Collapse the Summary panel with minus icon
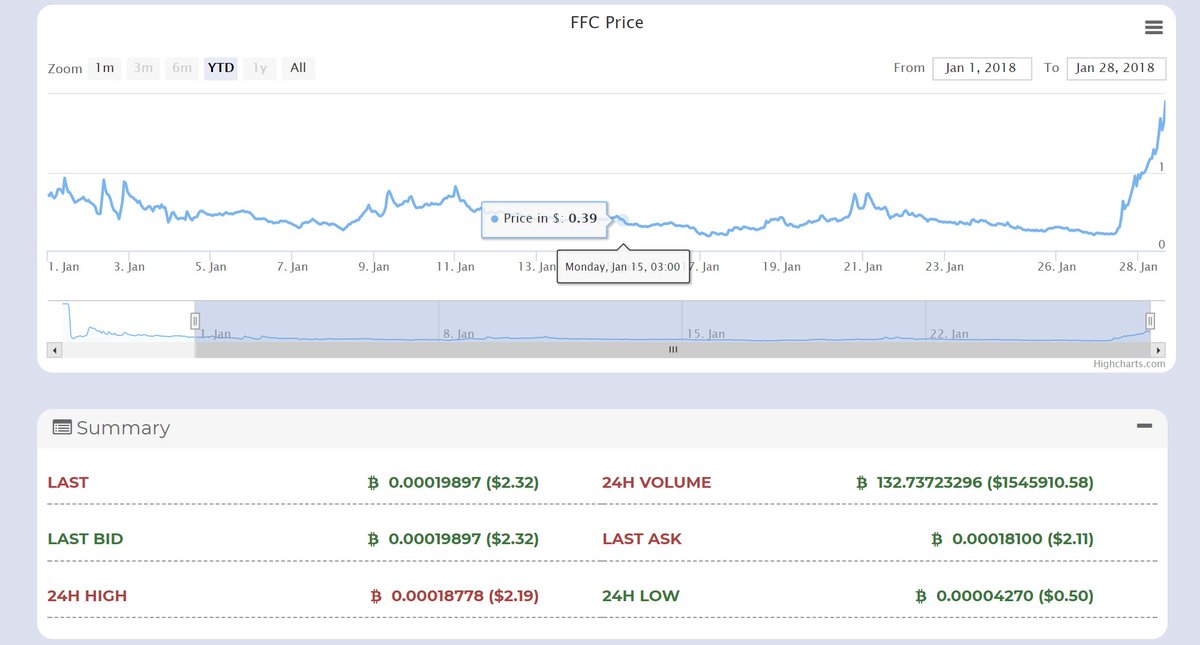This screenshot has width=1200, height=645. click(1145, 426)
